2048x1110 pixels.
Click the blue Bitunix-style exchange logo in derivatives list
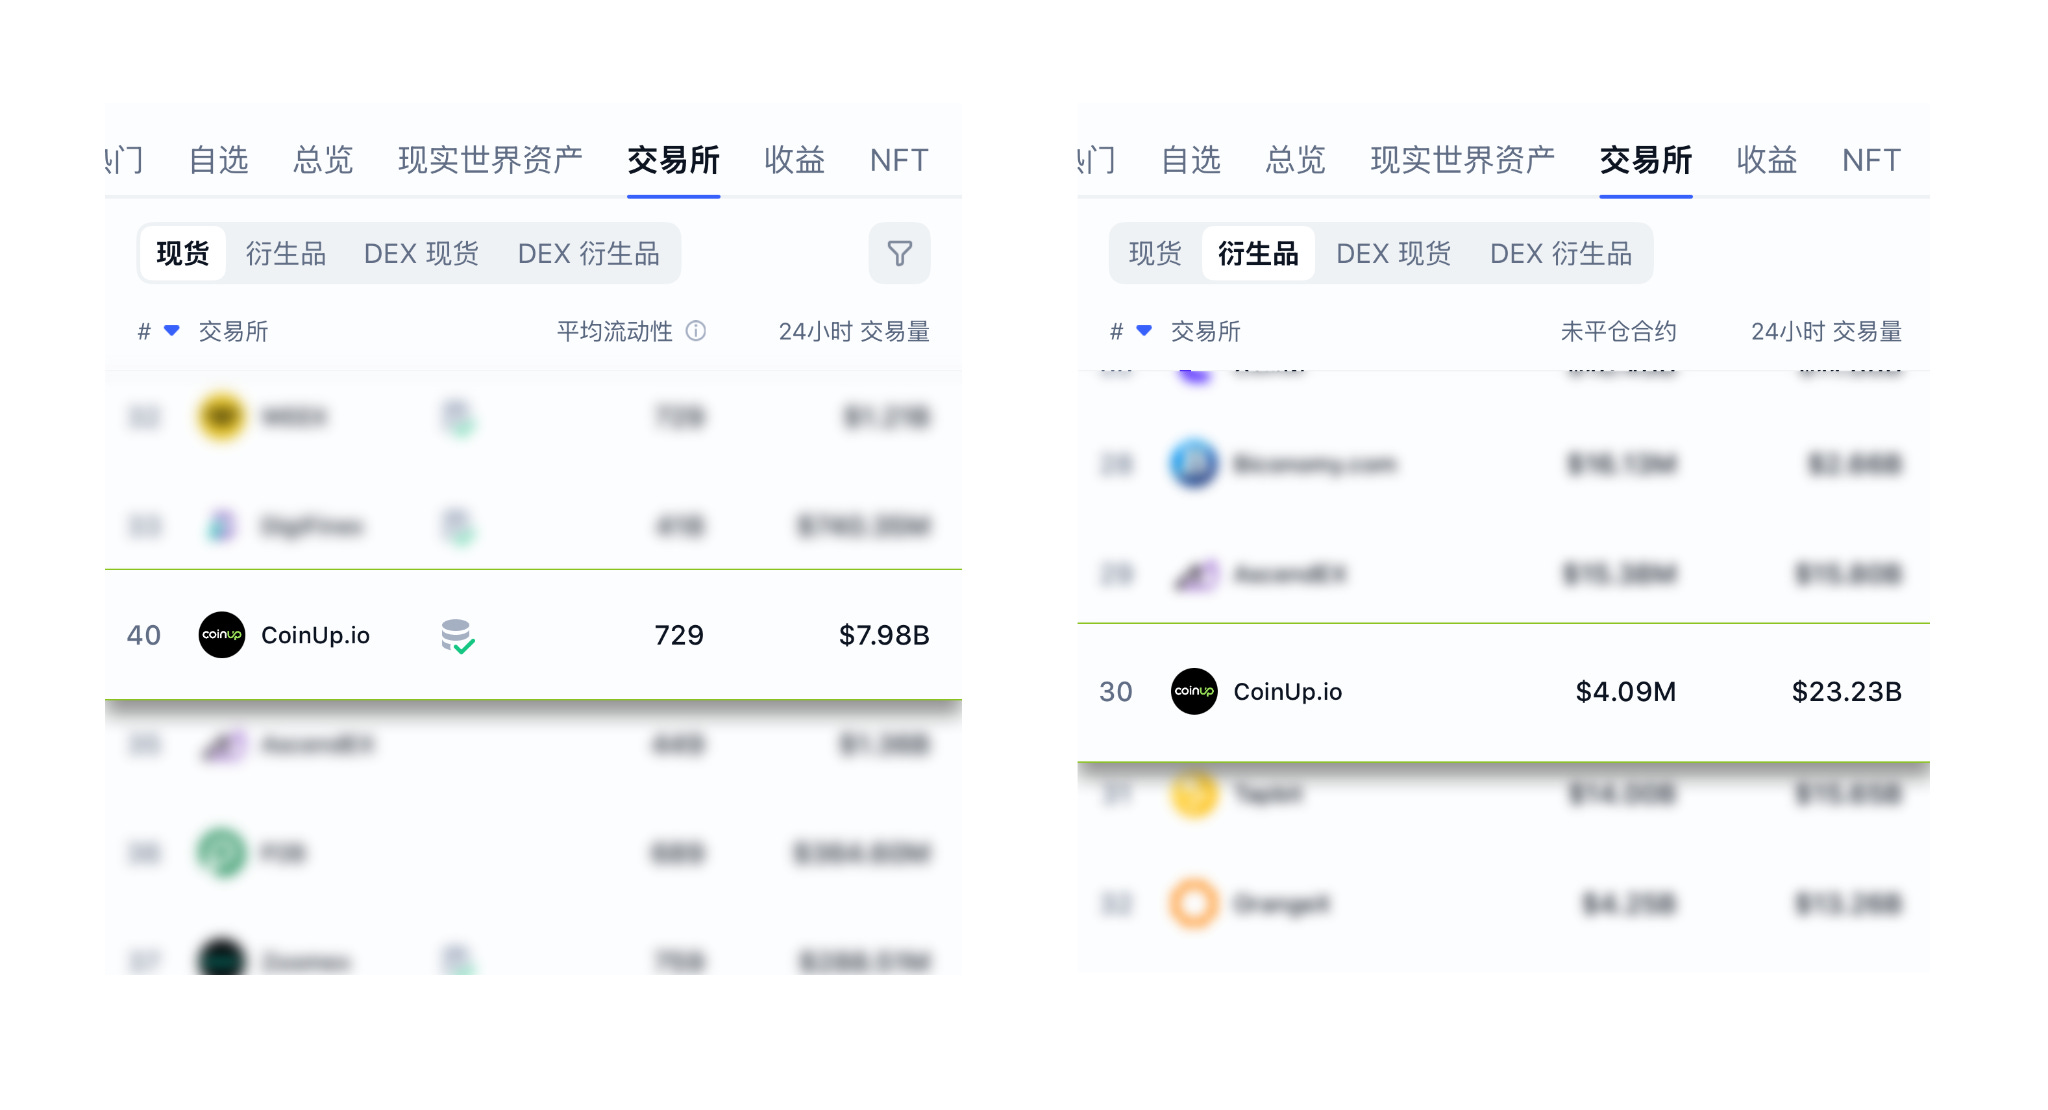coord(1192,464)
